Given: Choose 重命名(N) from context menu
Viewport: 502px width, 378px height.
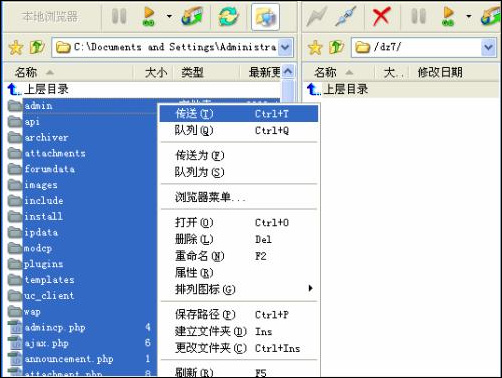Looking at the screenshot, I should 239,256.
